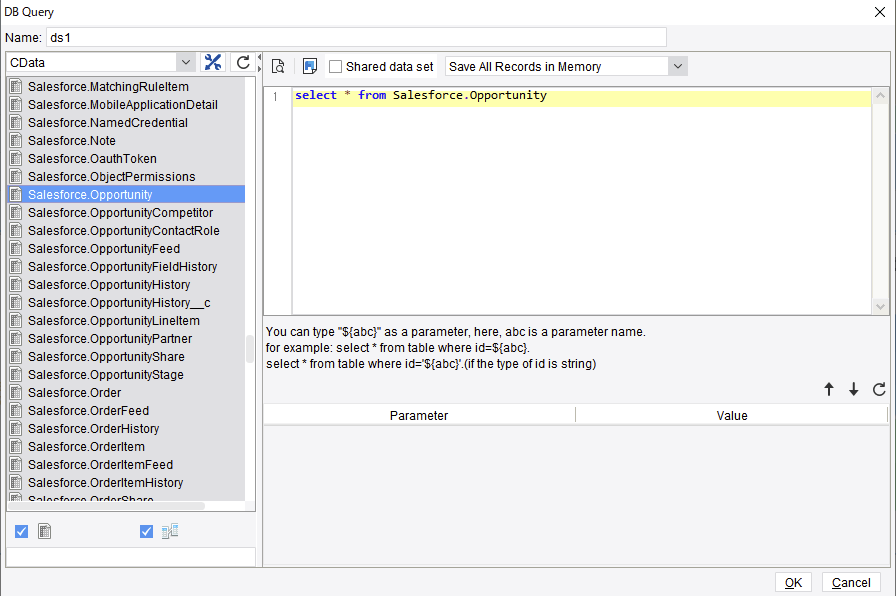The image size is (896, 596).
Task: Select Salesforce.OpportunityLineItem table
Action: point(113,321)
